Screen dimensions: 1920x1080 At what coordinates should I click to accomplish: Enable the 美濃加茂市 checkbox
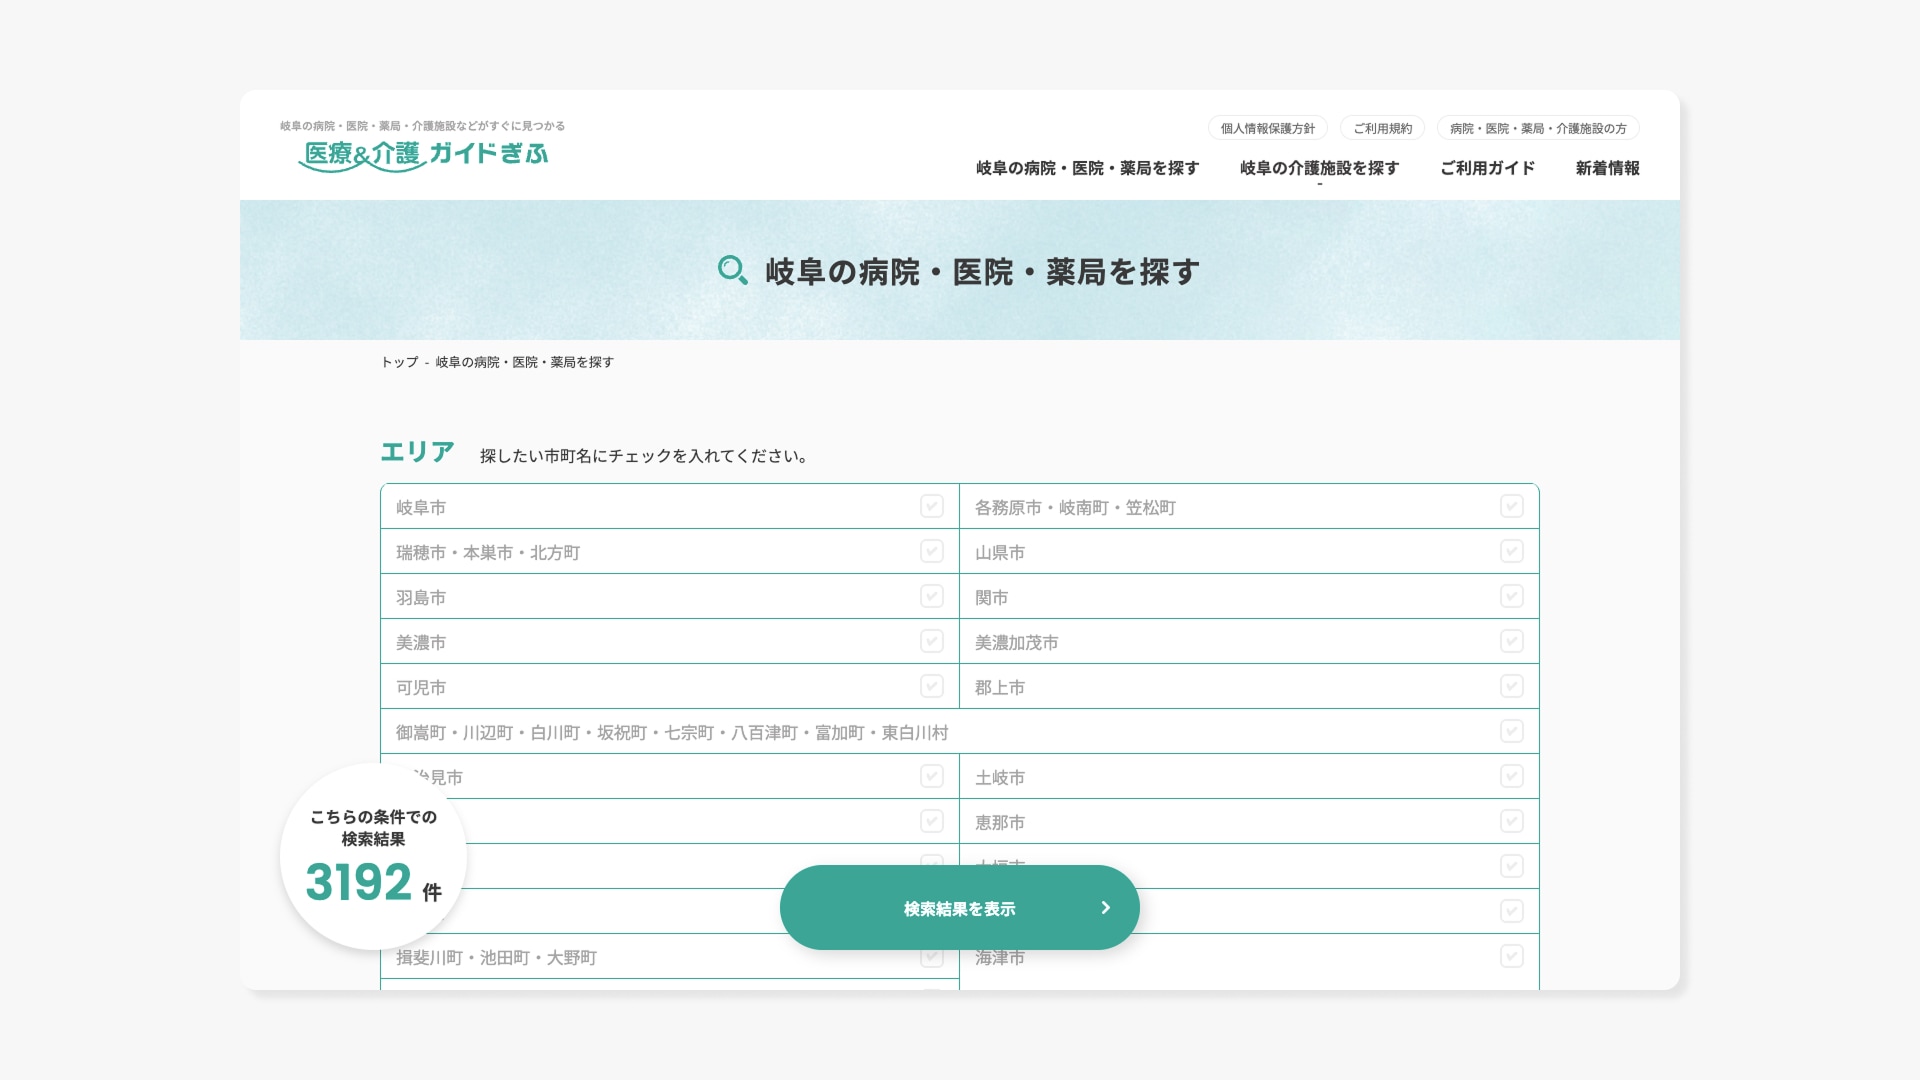1512,641
